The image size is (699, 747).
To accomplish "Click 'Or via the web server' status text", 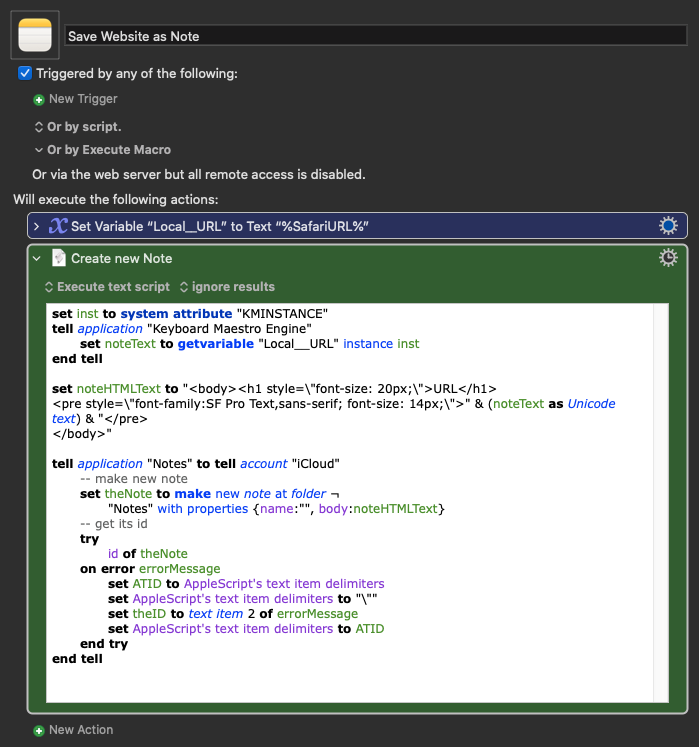I will coord(199,175).
